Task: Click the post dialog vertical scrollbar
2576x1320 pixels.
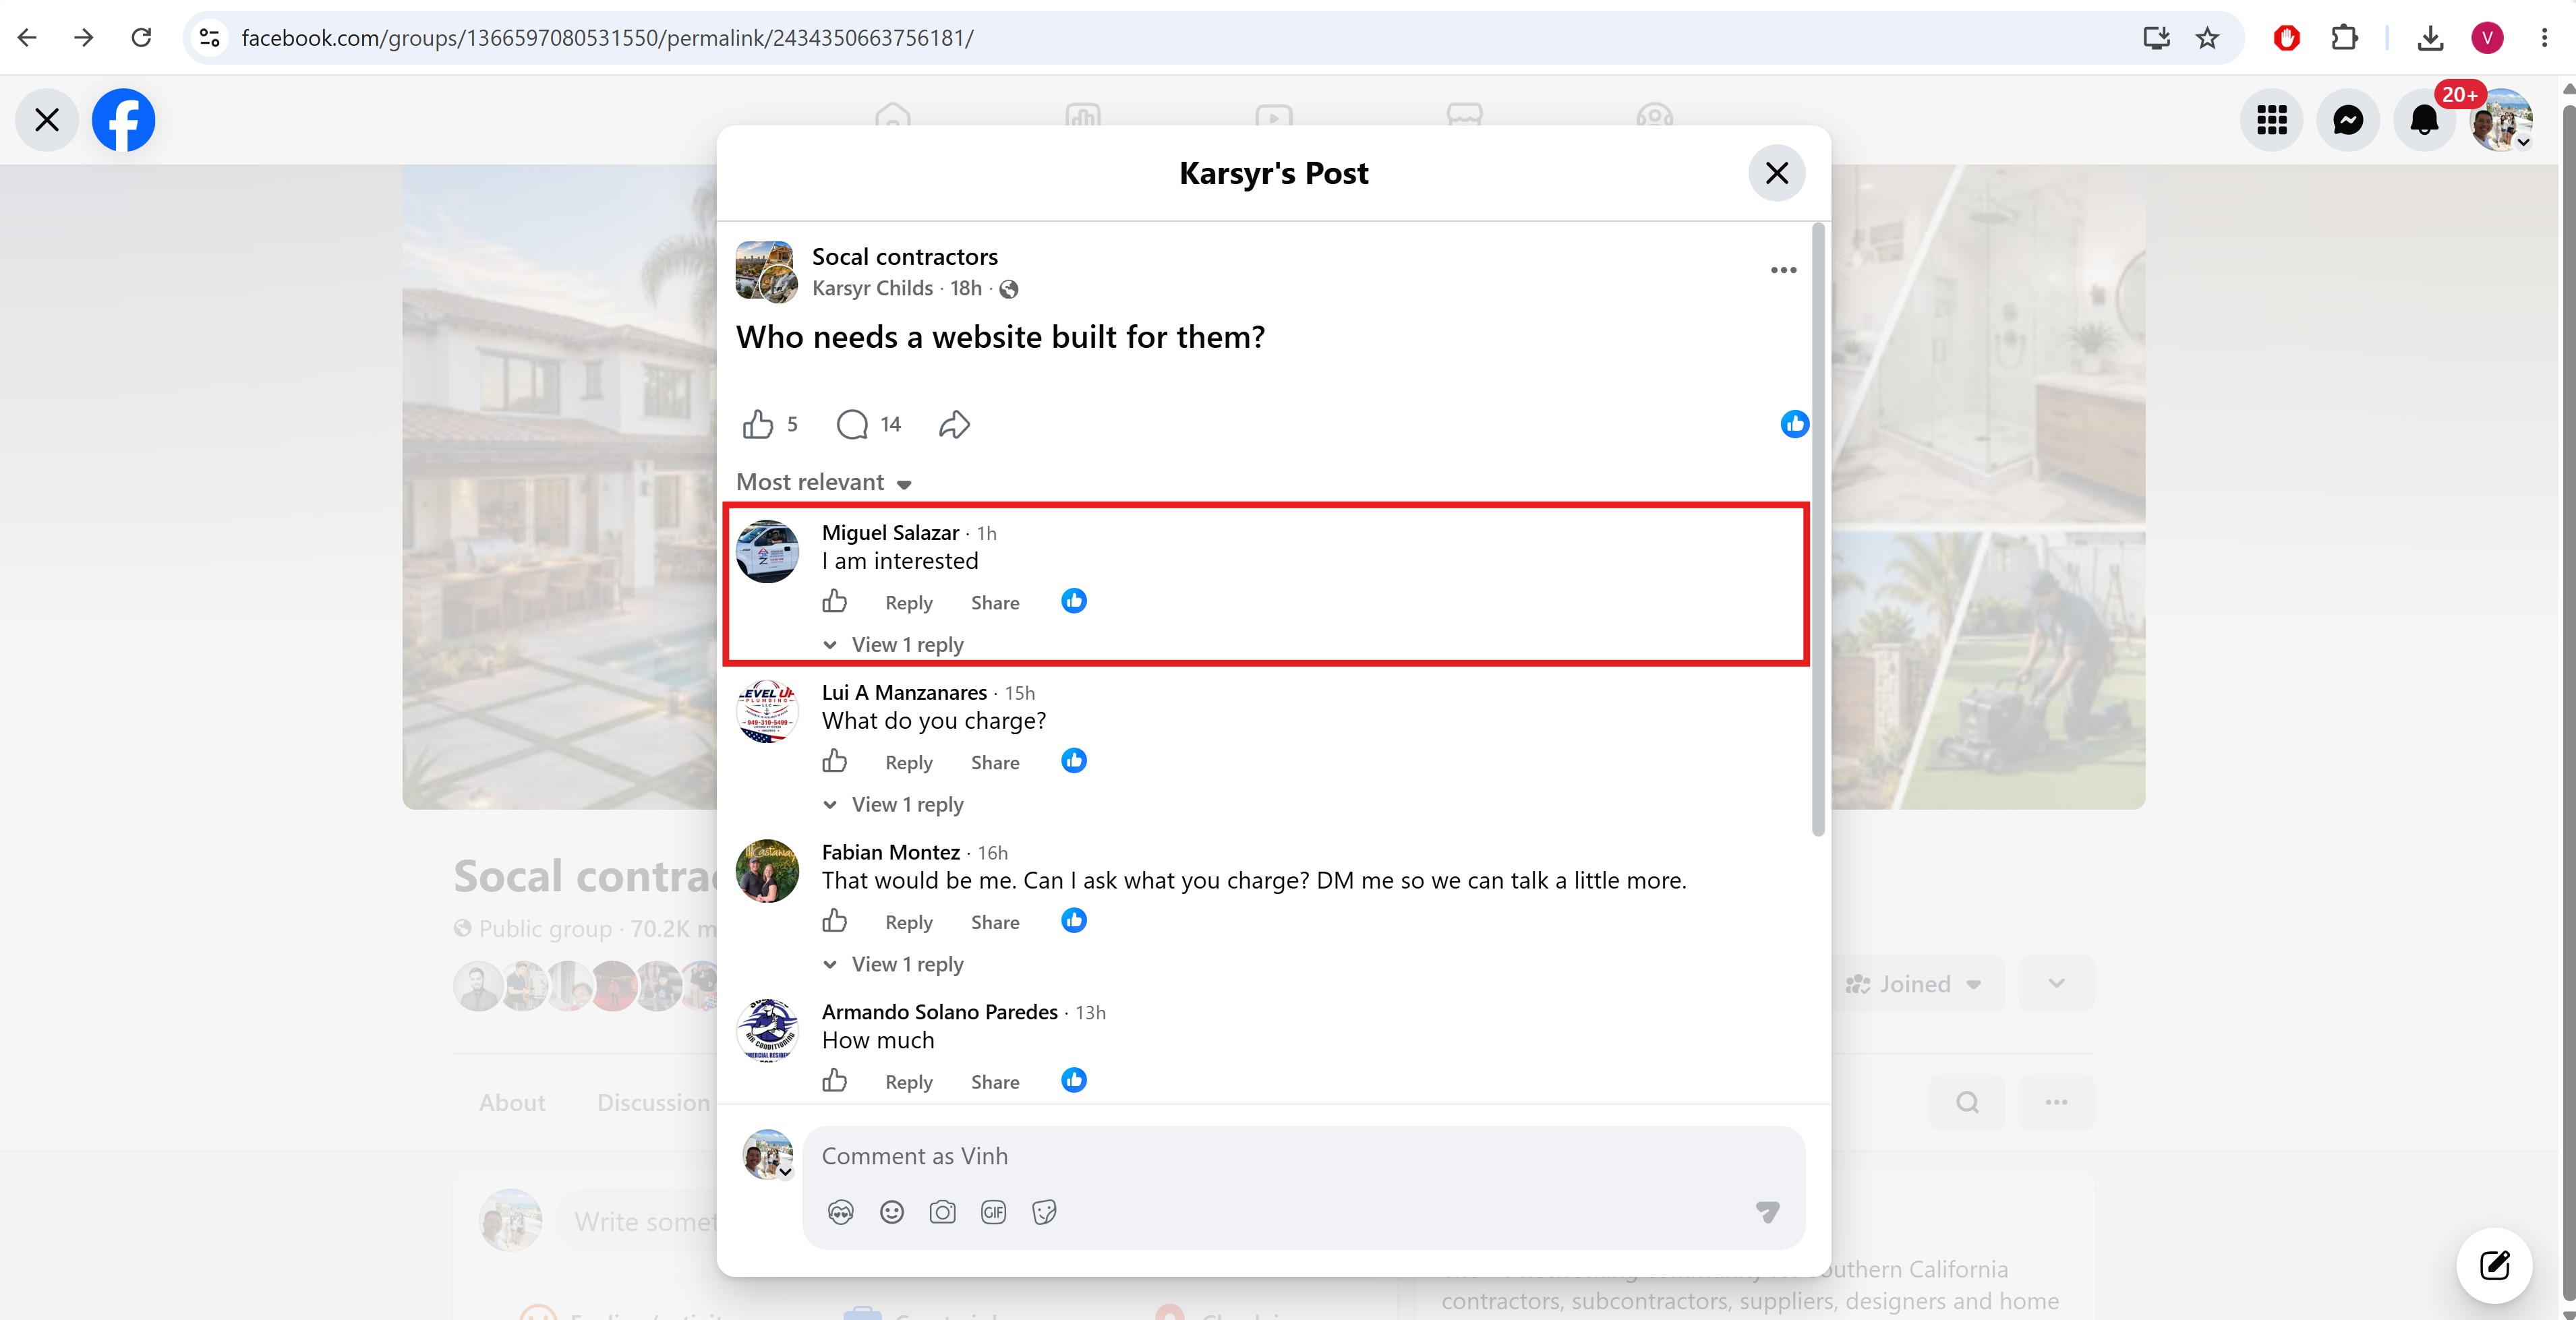Action: click(x=1818, y=530)
